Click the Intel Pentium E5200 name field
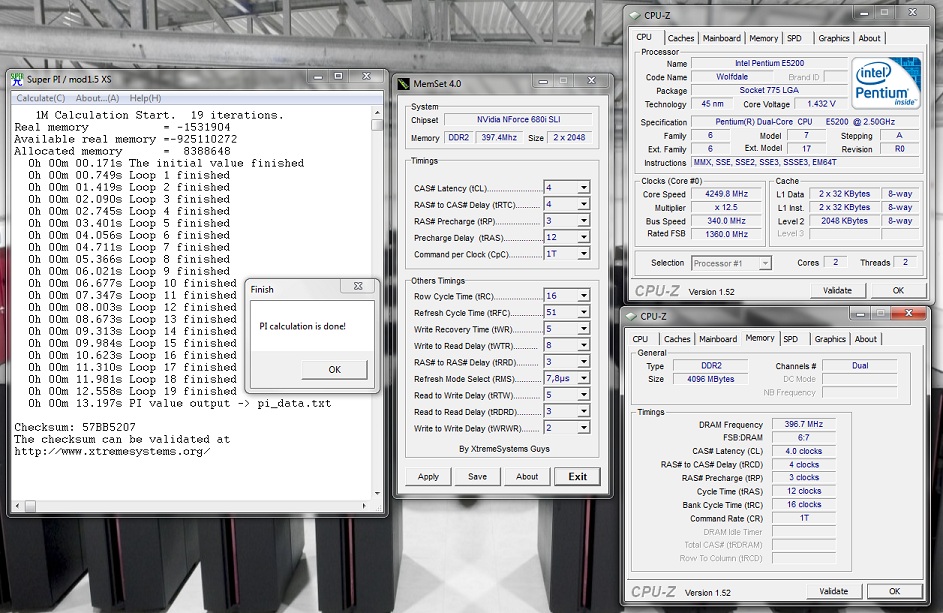Image resolution: width=943 pixels, height=613 pixels. click(x=769, y=63)
